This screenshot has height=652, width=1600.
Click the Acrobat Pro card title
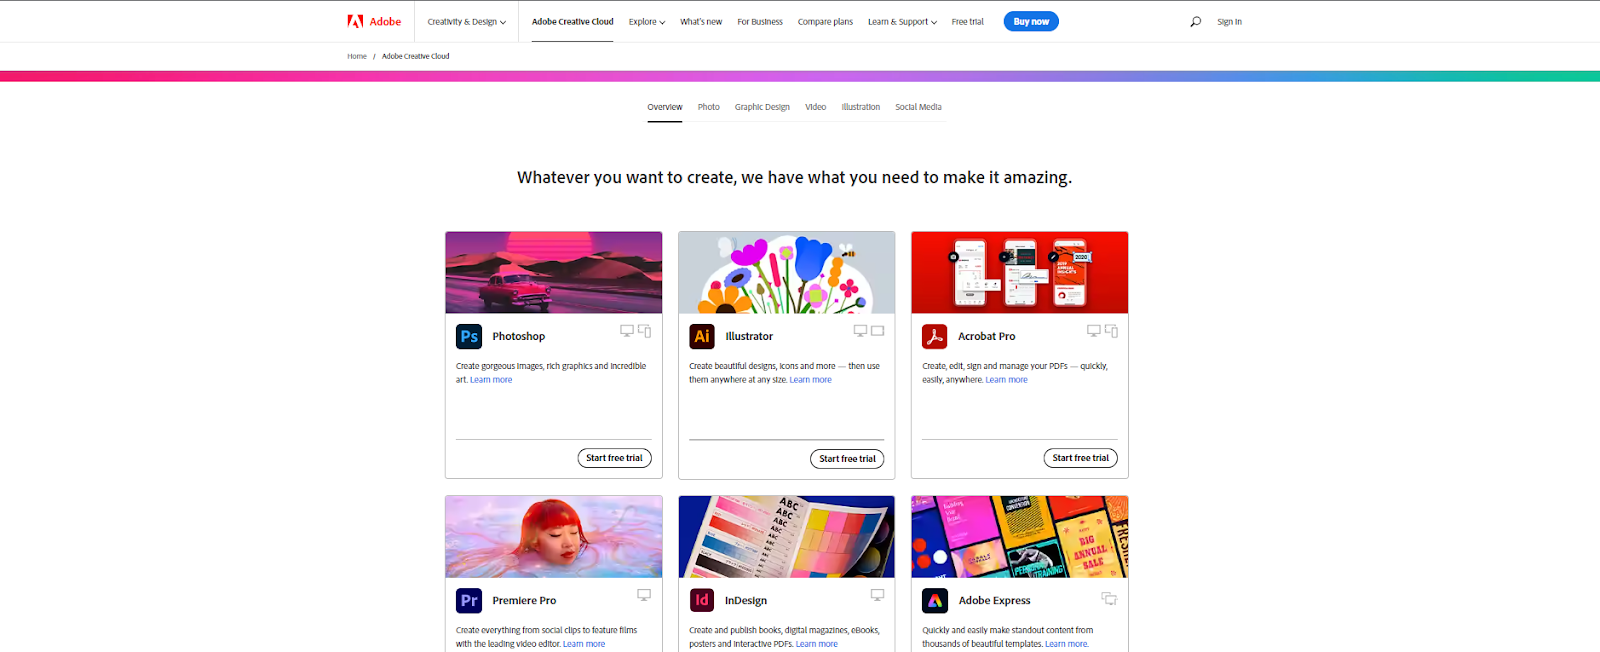coord(987,337)
